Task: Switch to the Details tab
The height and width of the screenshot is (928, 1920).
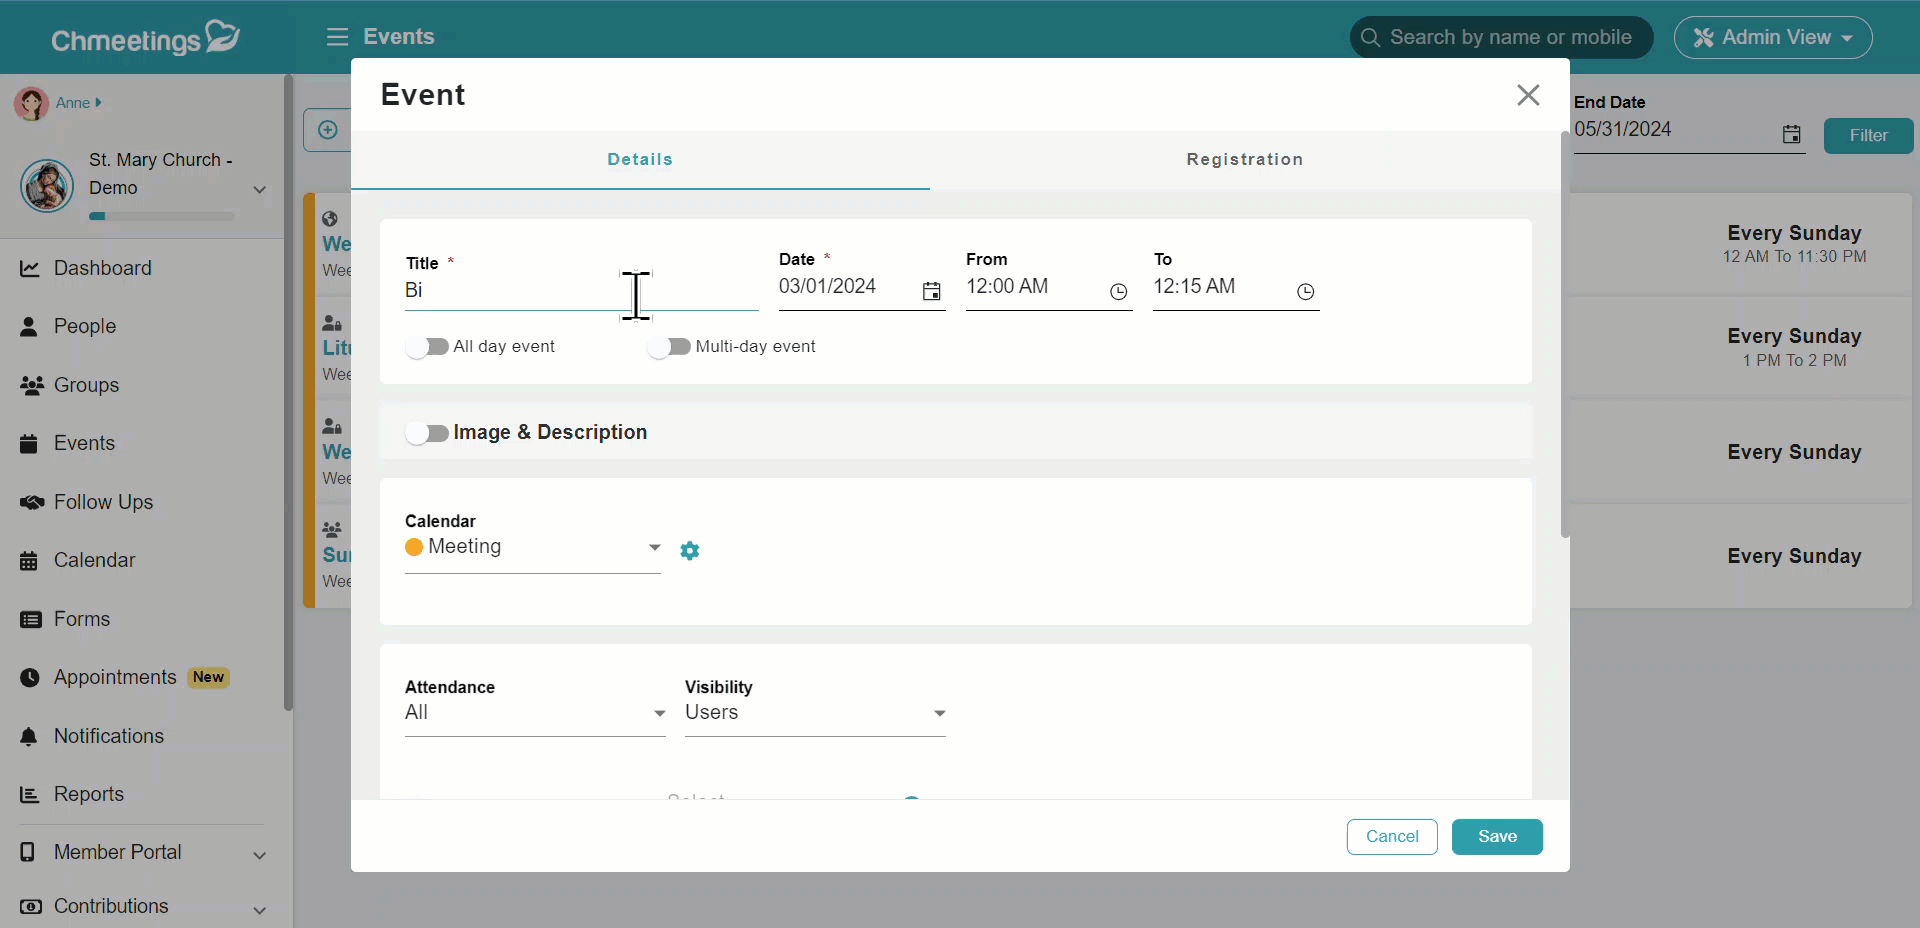Action: click(x=640, y=160)
